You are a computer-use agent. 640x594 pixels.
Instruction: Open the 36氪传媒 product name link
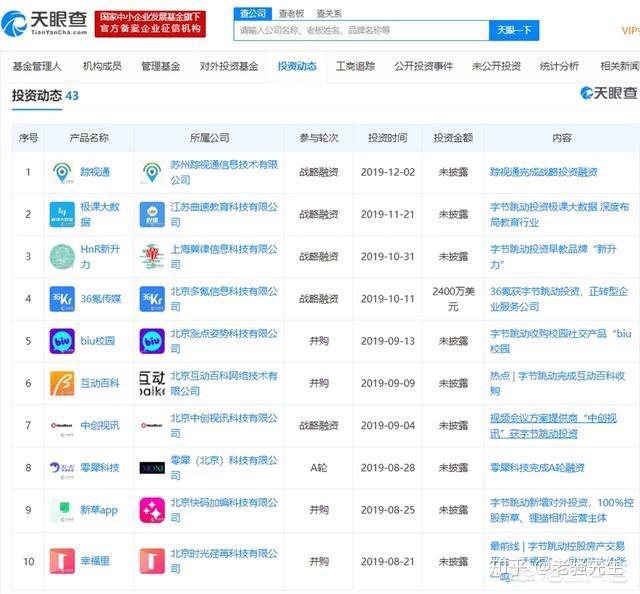click(101, 299)
